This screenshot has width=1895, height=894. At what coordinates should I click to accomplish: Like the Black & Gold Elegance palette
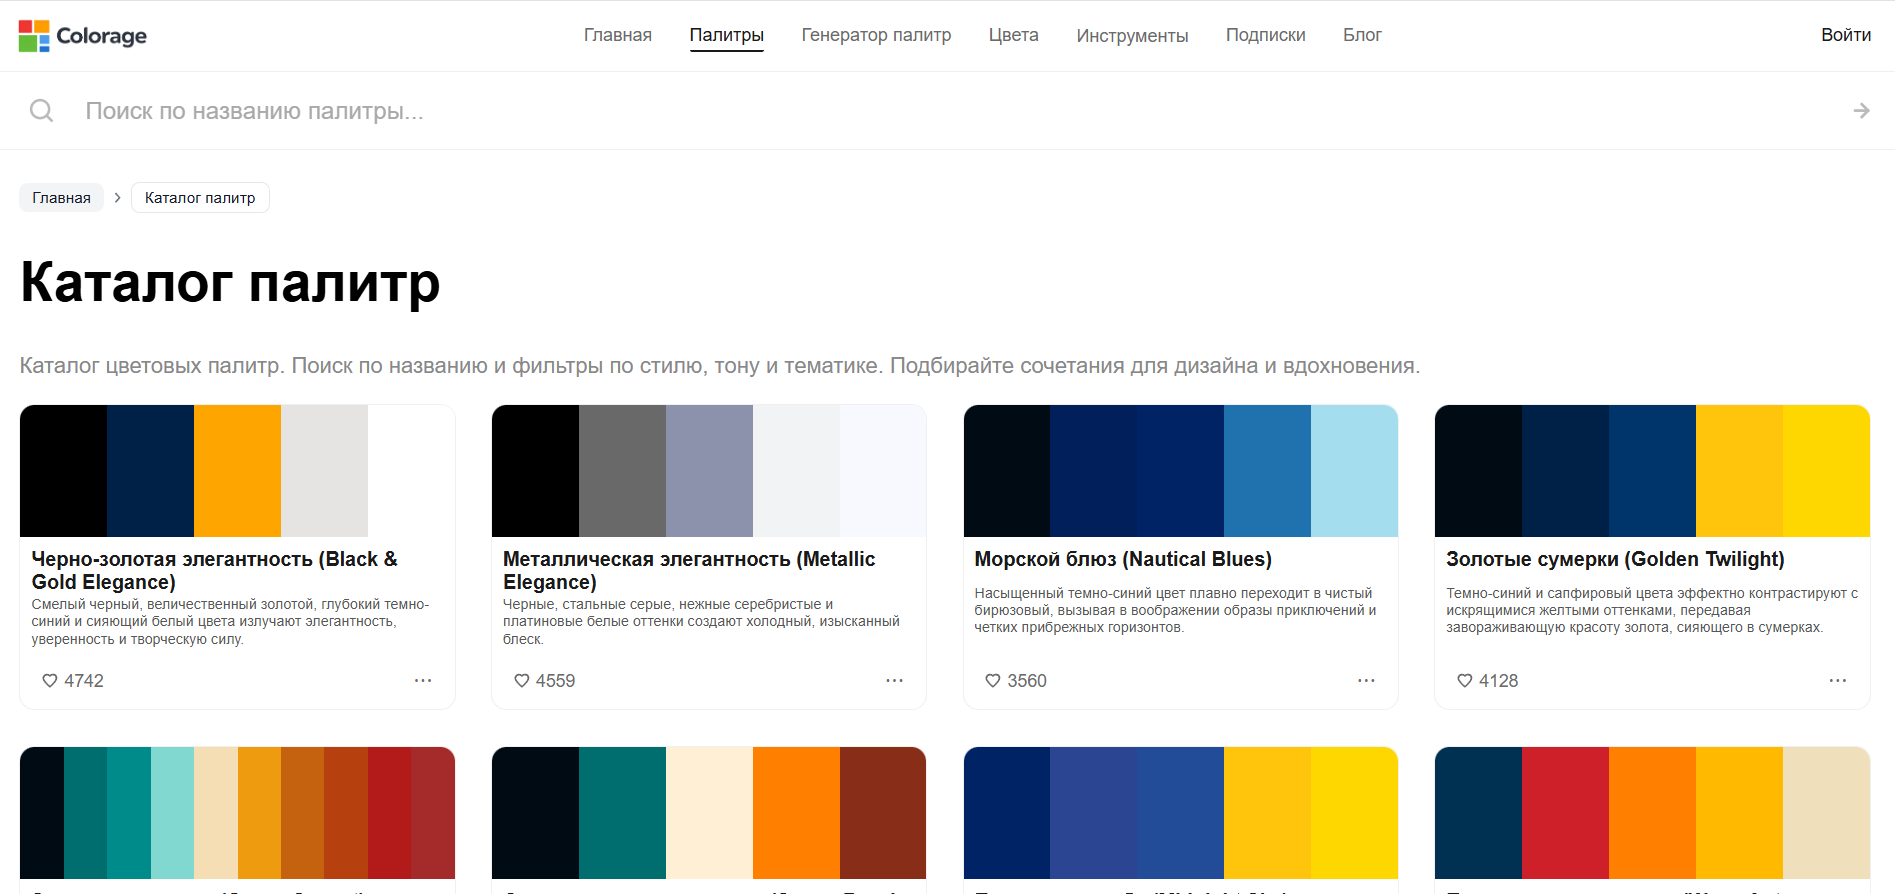click(x=50, y=681)
